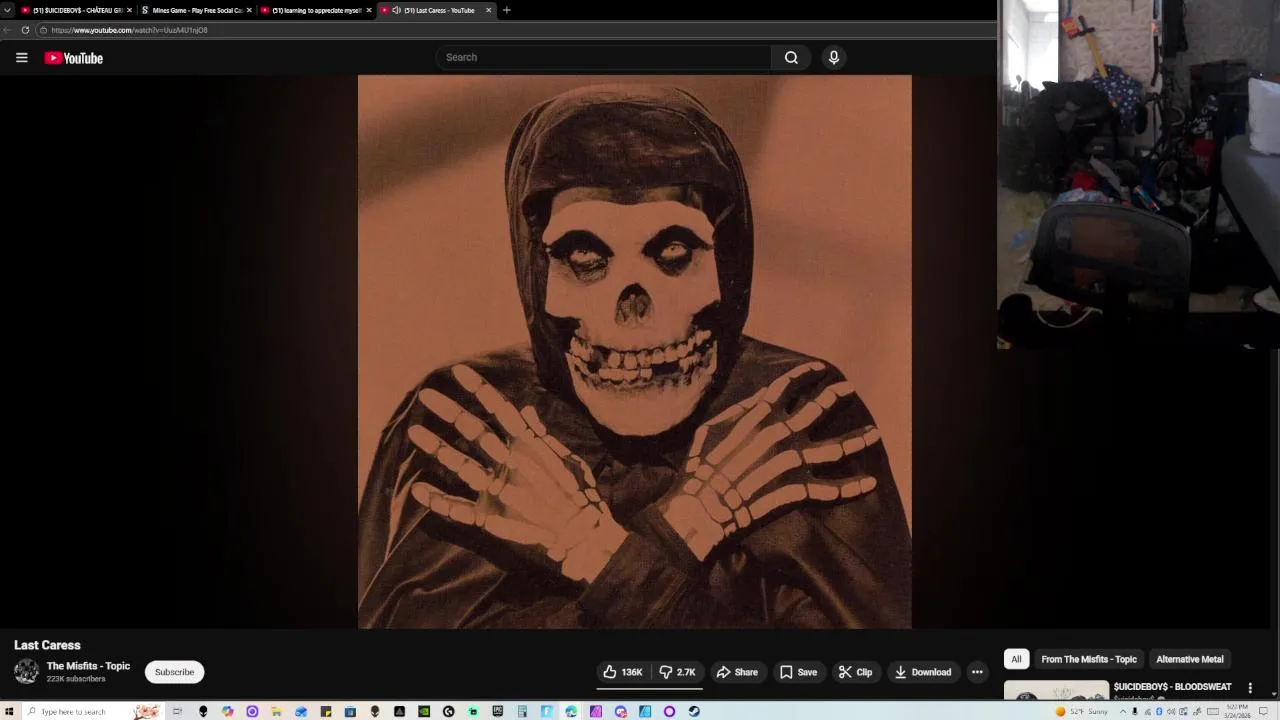1280x720 pixels.
Task: Like the video with 136K likes
Action: 622,672
